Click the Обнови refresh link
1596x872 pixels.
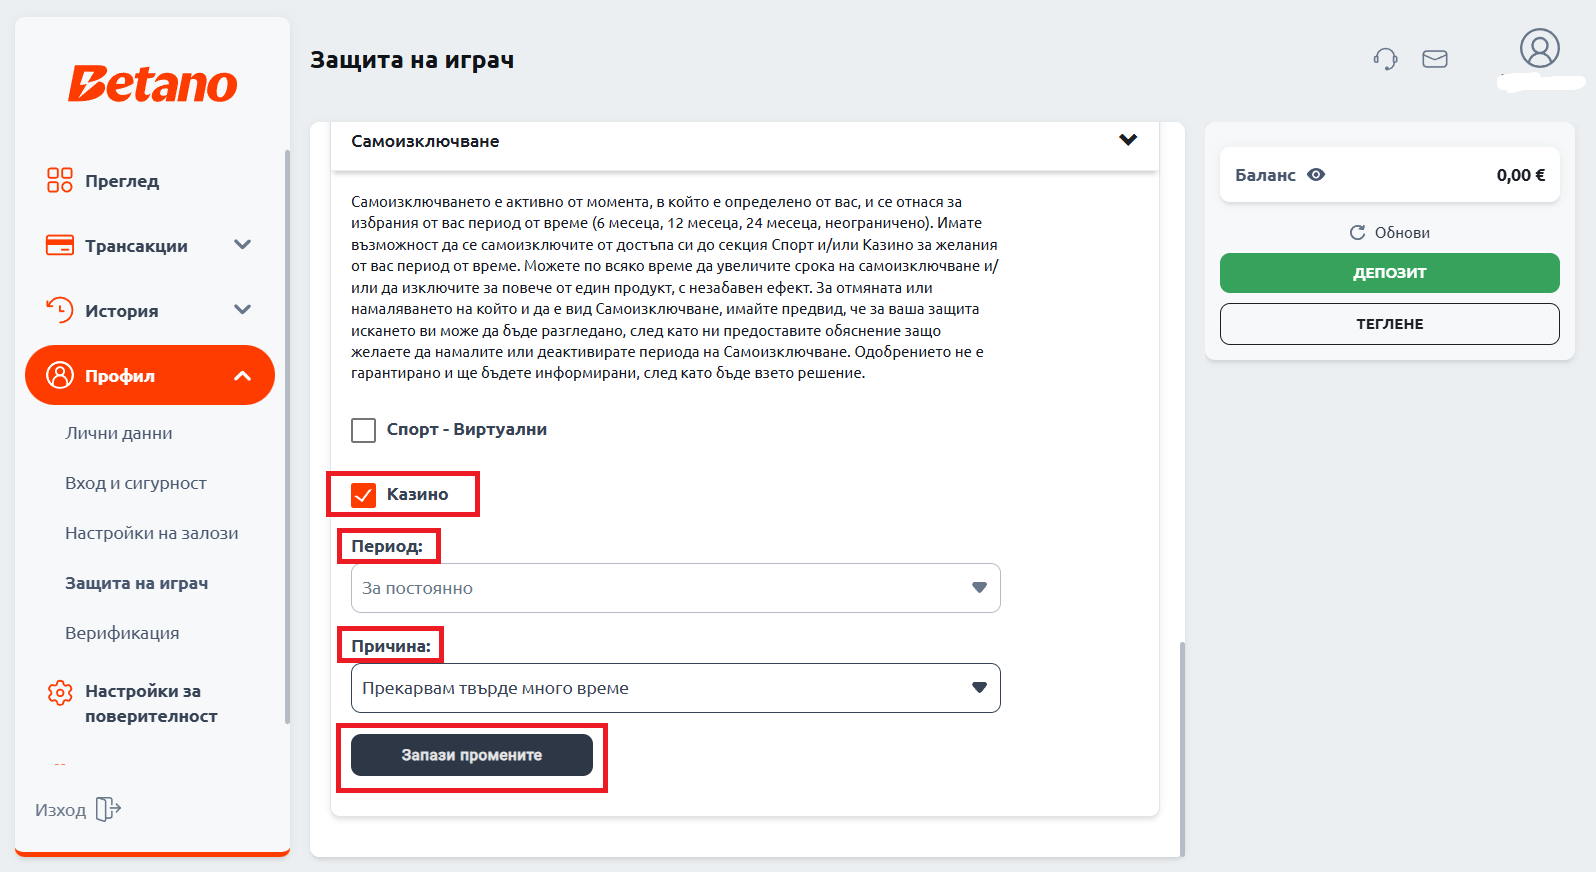click(1390, 232)
